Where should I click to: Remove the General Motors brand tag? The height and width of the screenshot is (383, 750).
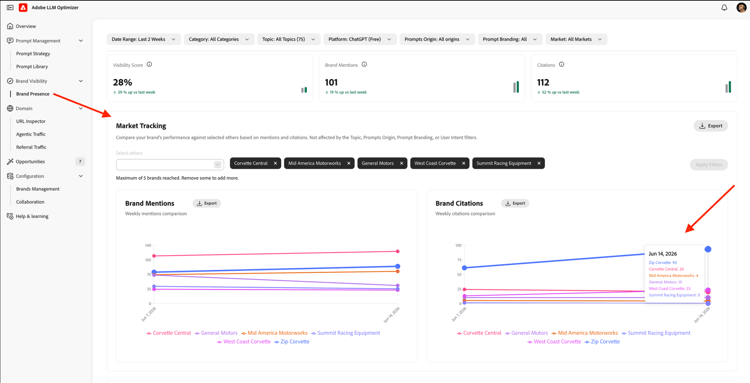pos(402,163)
